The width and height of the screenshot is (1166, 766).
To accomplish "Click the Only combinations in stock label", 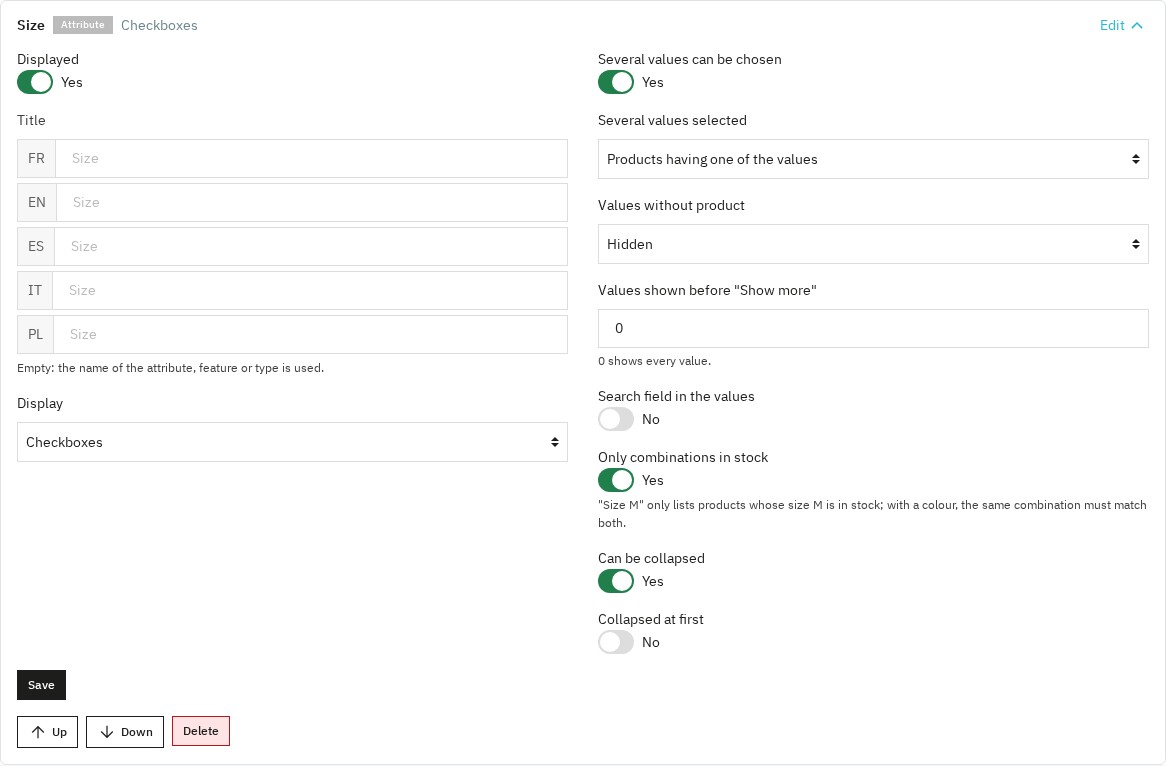I will [683, 457].
